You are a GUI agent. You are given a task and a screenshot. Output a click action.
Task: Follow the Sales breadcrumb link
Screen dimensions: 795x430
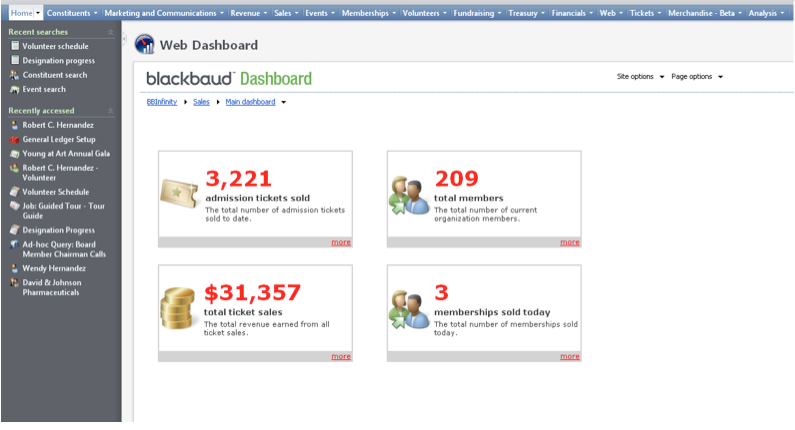[201, 102]
